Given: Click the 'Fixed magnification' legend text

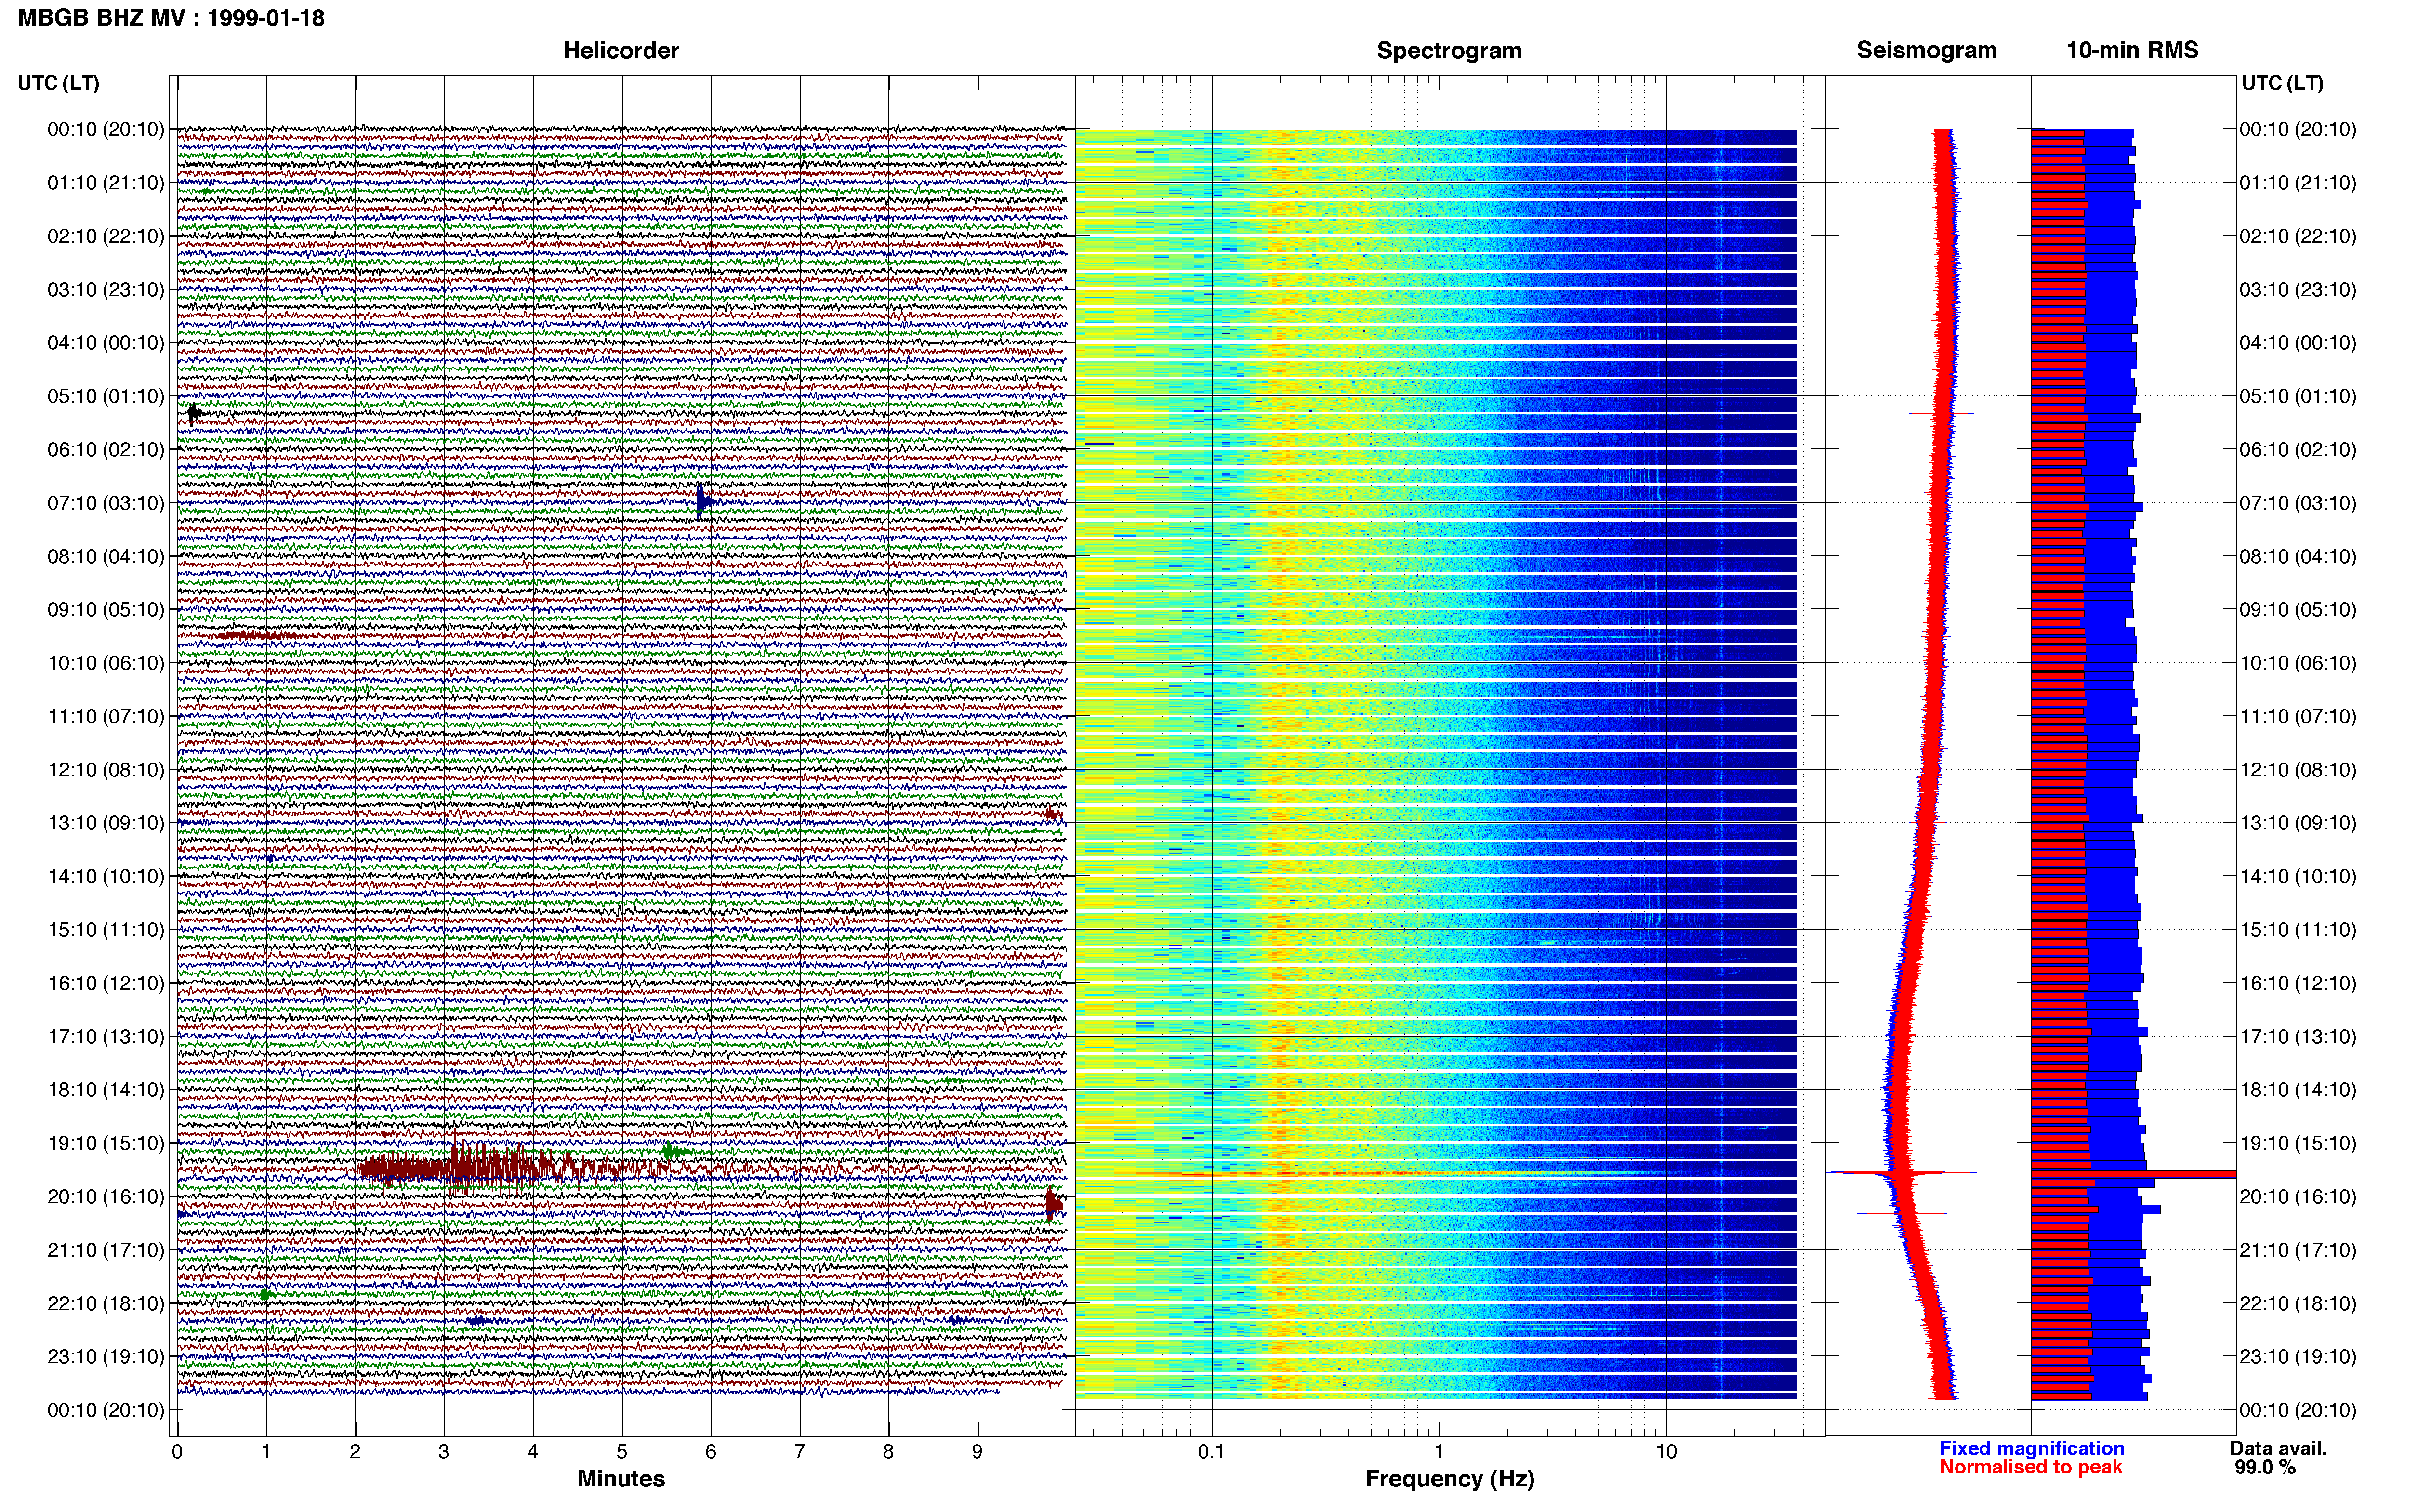Looking at the screenshot, I should (x=2031, y=1448).
